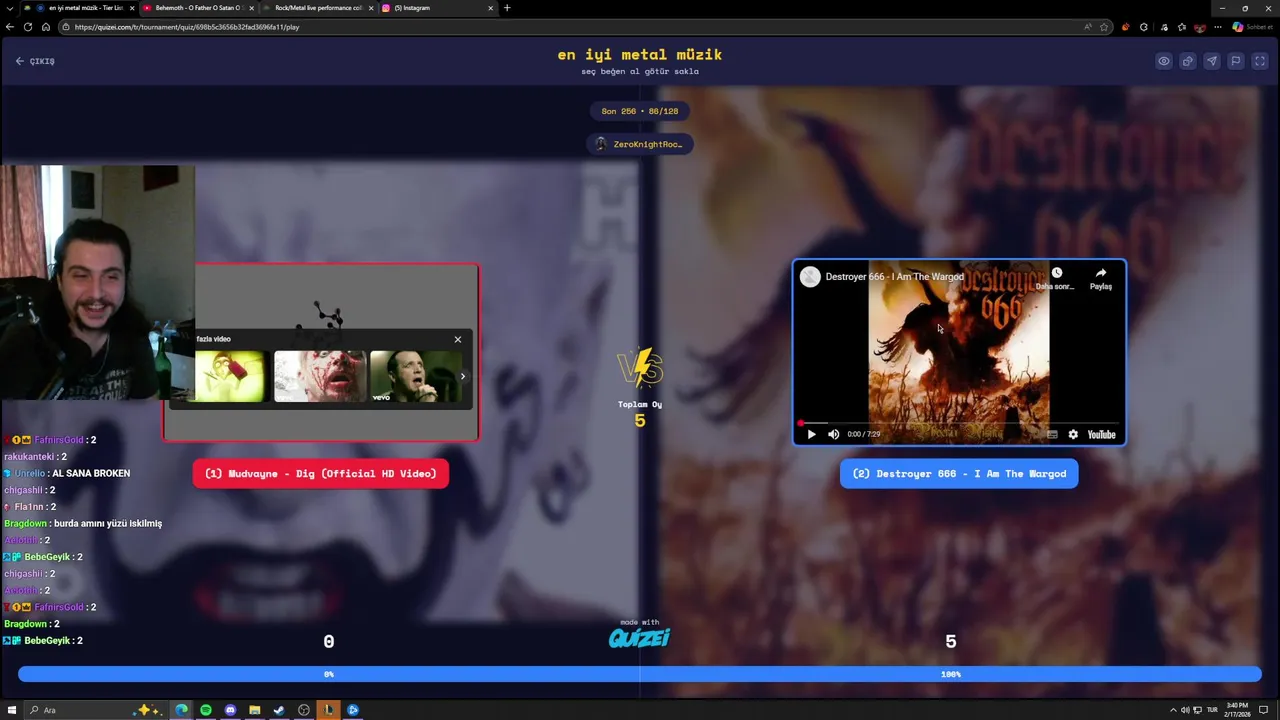Image resolution: width=1280 pixels, height=720 pixels.
Task: Expand more videos with right arrow
Action: (x=462, y=376)
